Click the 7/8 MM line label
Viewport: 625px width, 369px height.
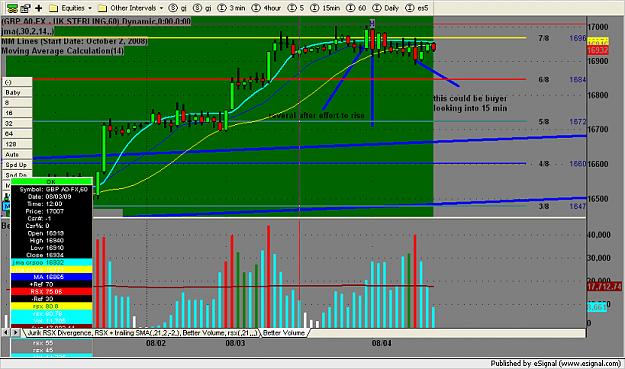click(x=543, y=38)
